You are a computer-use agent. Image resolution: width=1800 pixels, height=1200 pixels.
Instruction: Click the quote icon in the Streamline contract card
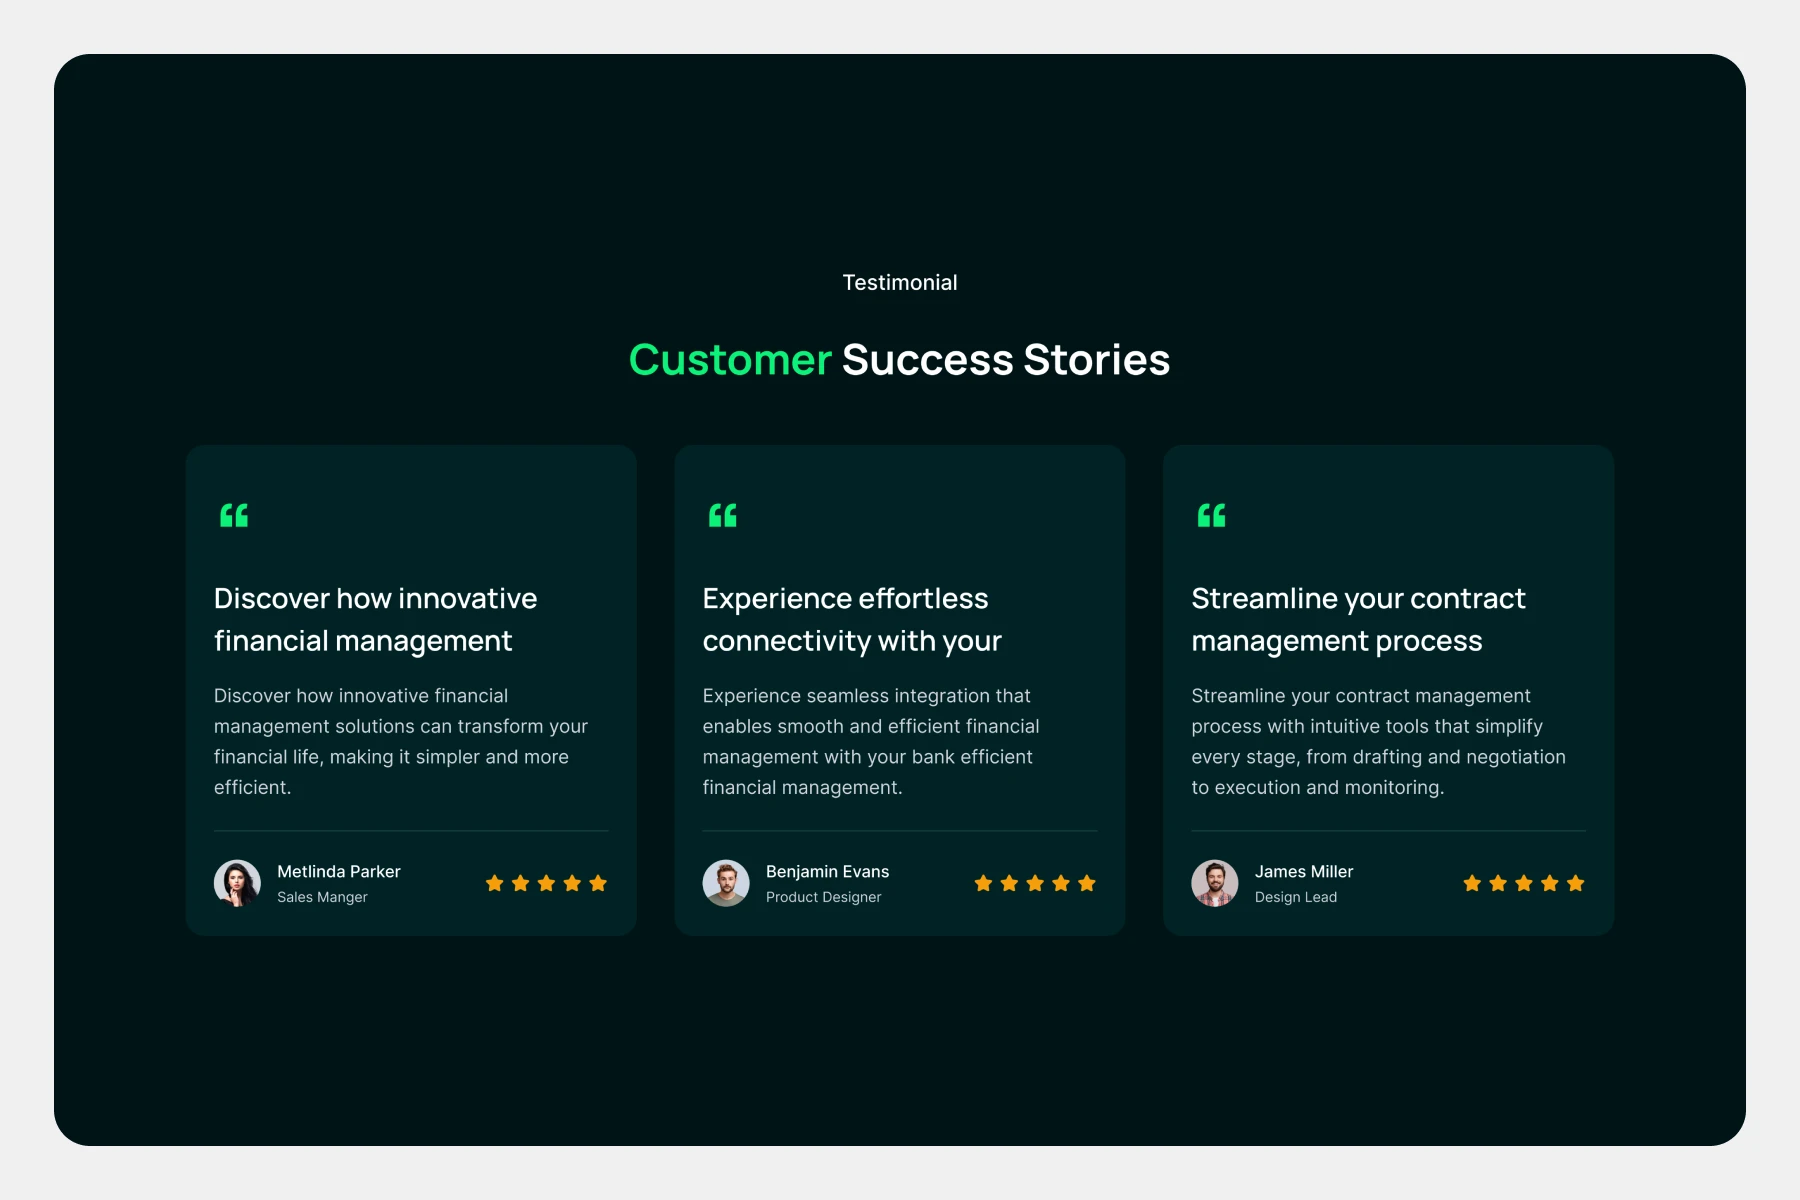[1211, 516]
